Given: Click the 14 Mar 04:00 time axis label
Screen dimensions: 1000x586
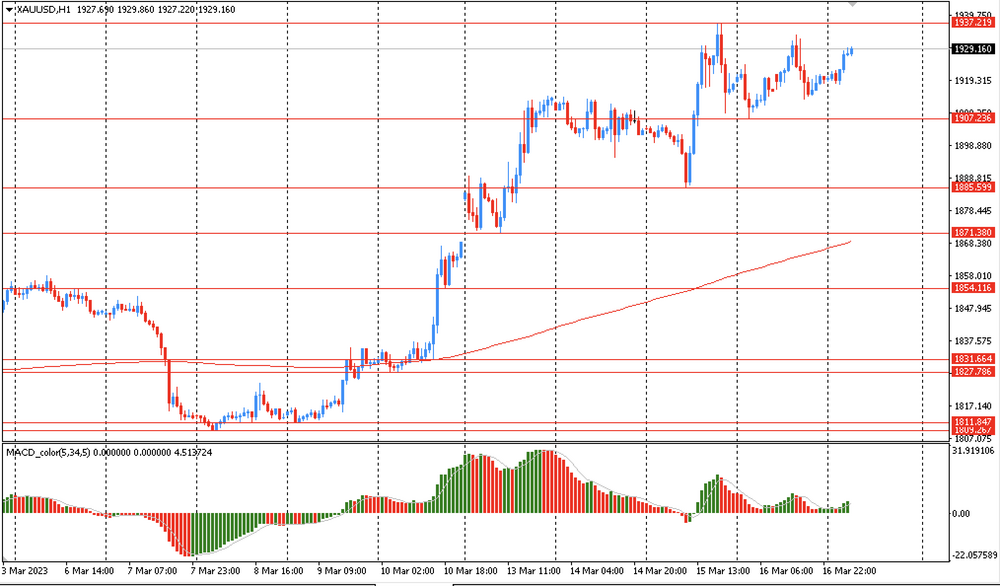Looking at the screenshot, I should coord(597,570).
